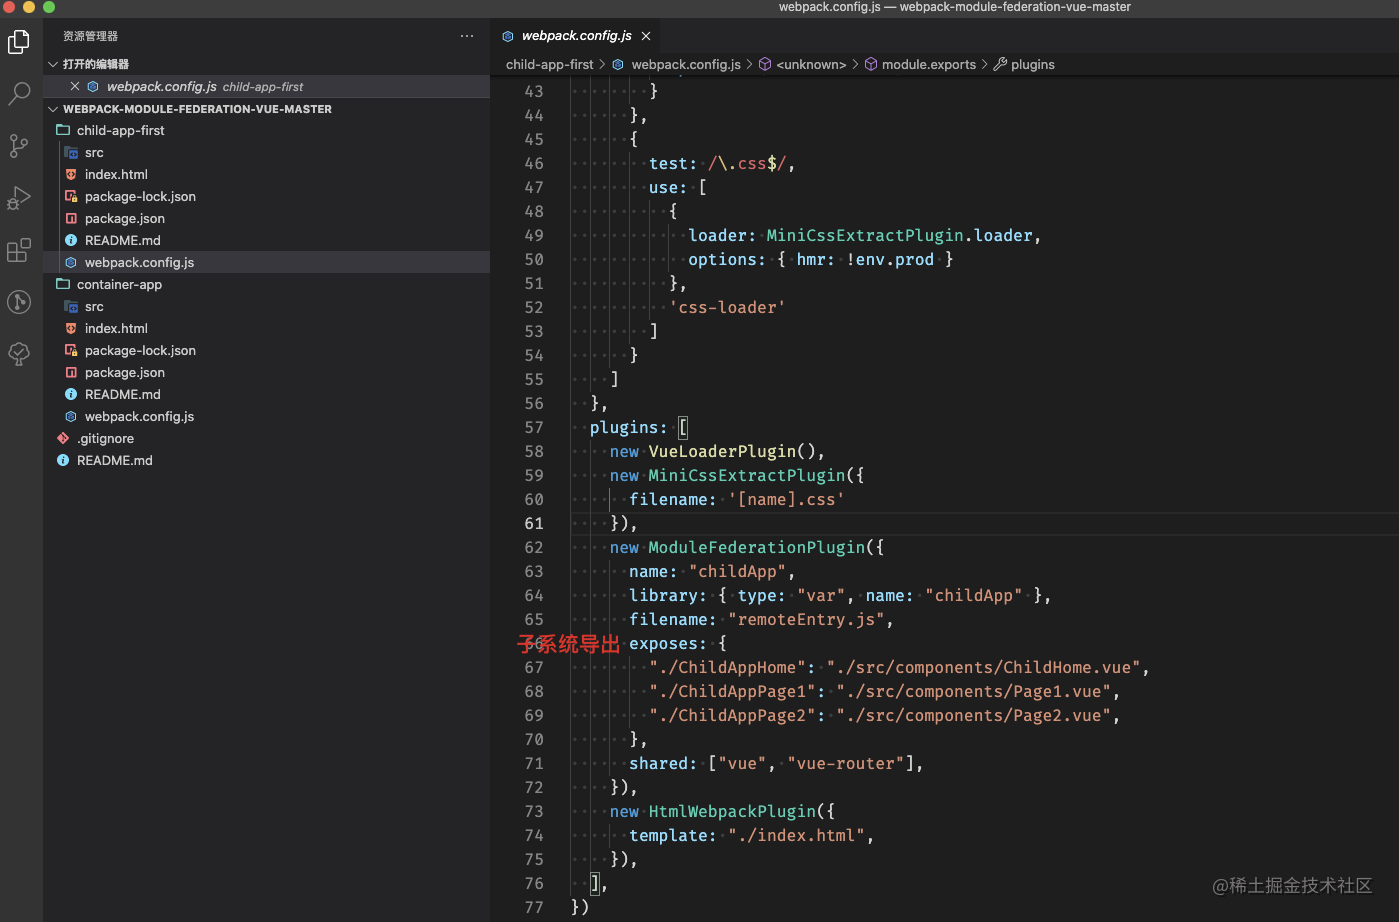The height and width of the screenshot is (922, 1399).
Task: Open the Source Control view icon
Action: coord(19,146)
